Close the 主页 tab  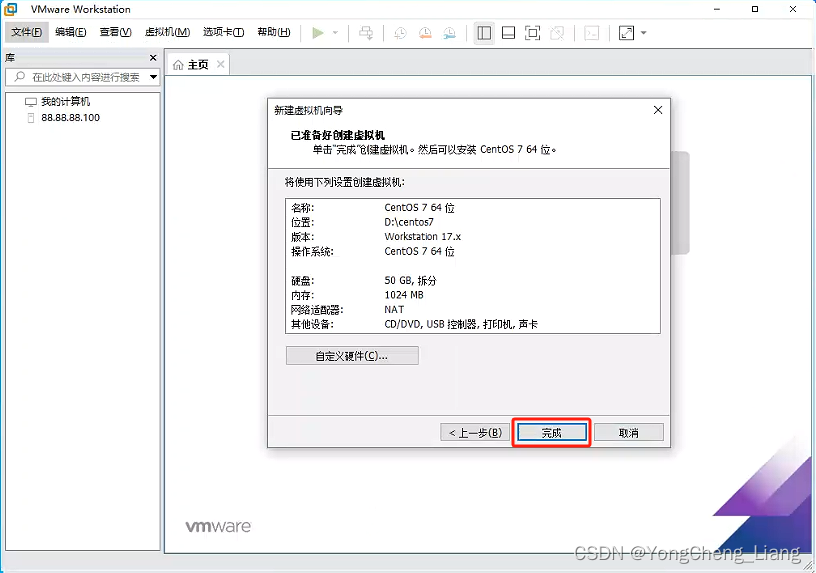coord(221,64)
